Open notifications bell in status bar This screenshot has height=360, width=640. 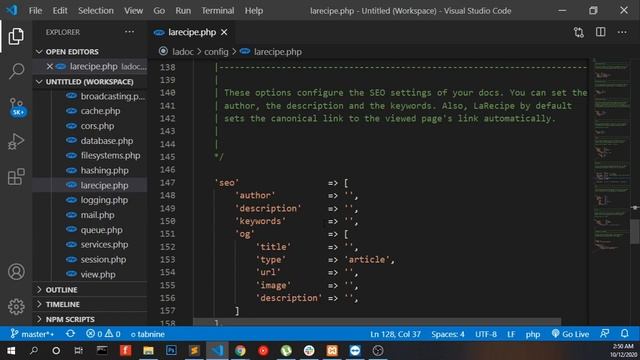[624, 333]
